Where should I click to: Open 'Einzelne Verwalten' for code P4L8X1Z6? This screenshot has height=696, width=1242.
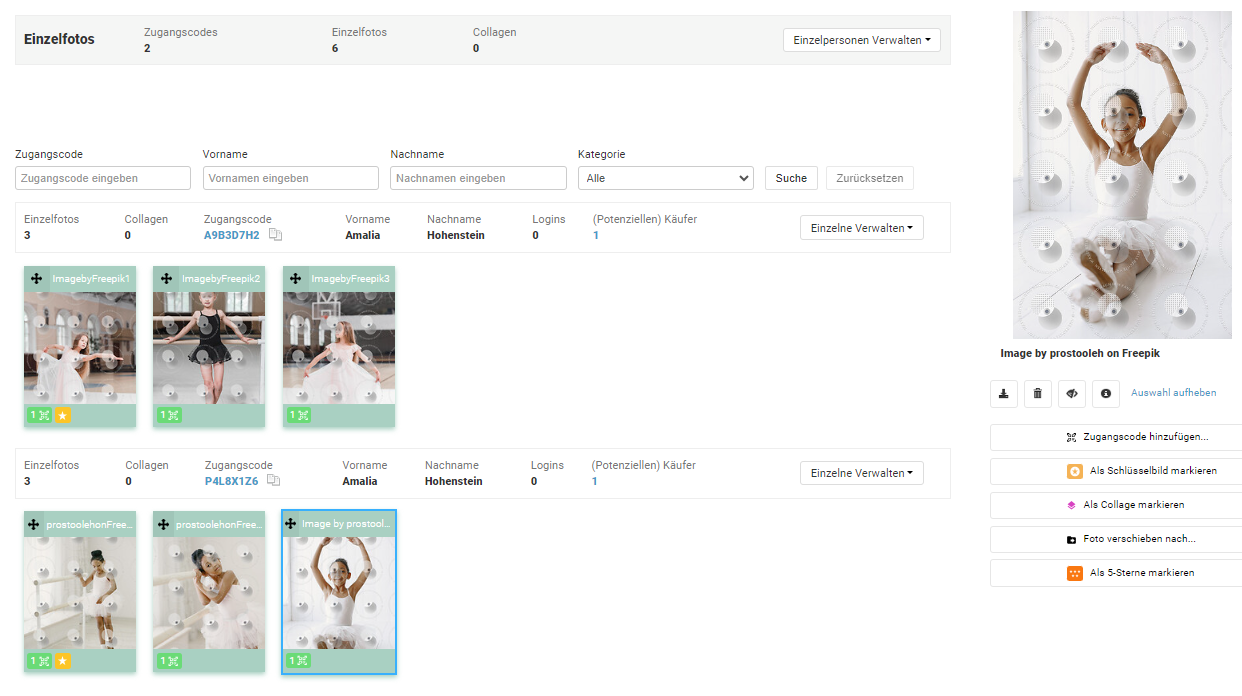click(861, 473)
